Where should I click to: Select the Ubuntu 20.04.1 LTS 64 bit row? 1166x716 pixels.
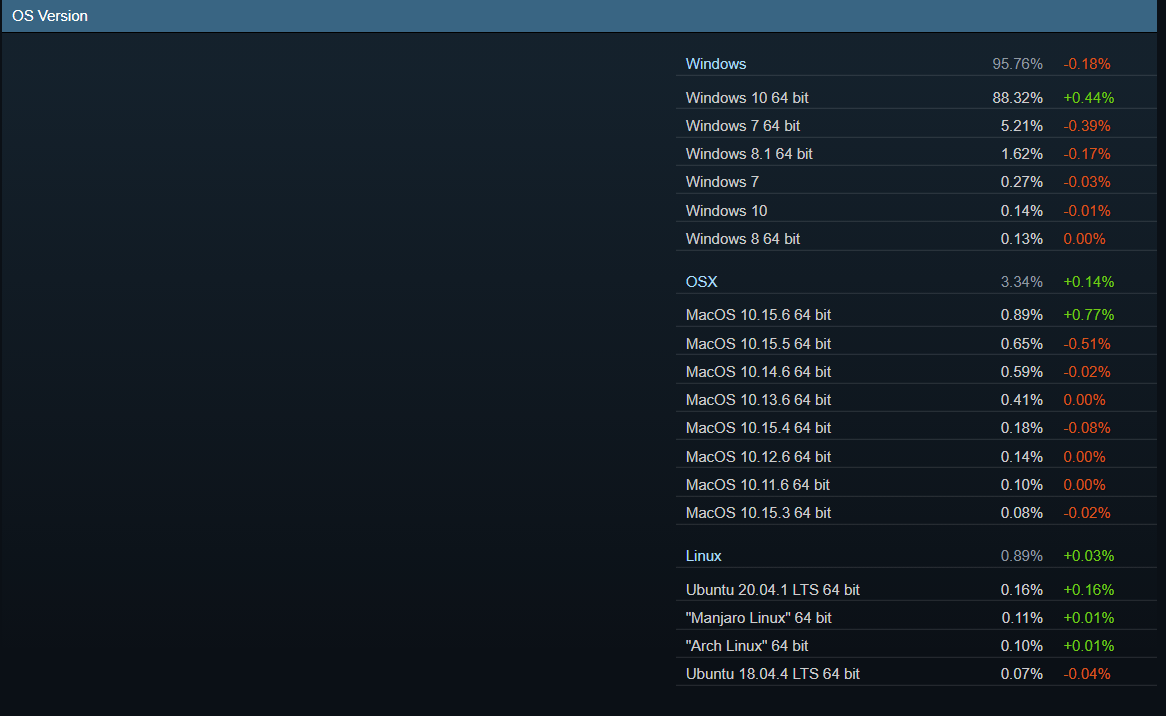(x=773, y=590)
